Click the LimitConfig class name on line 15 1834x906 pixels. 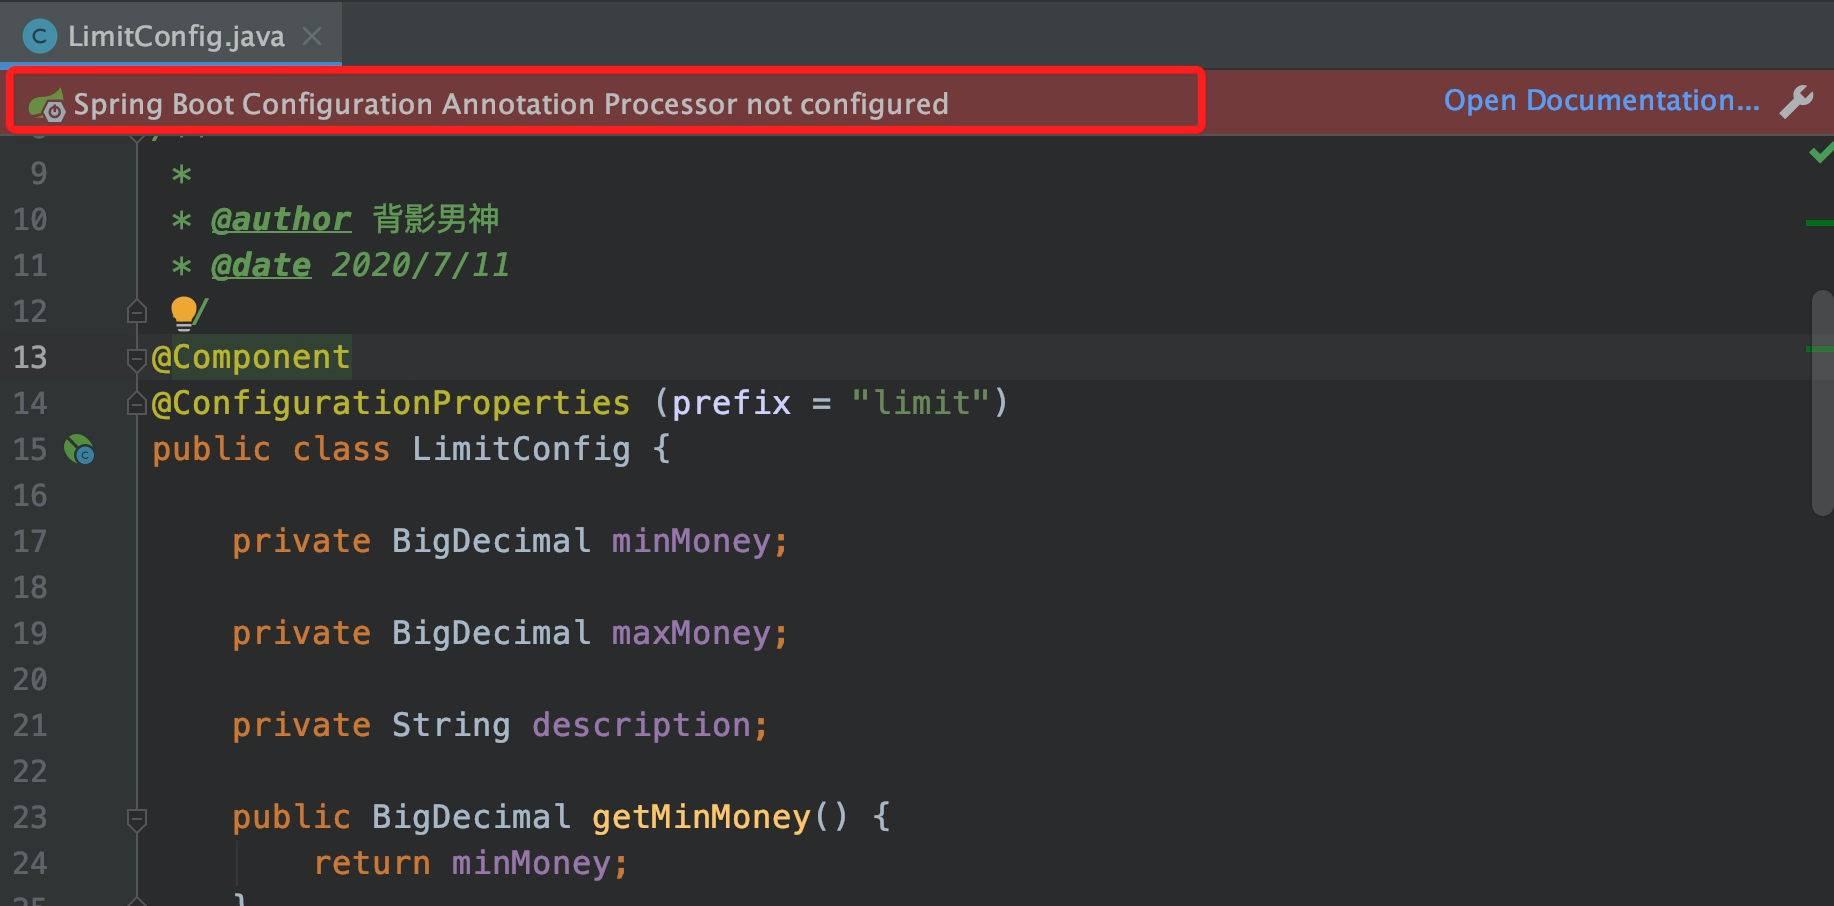point(521,449)
